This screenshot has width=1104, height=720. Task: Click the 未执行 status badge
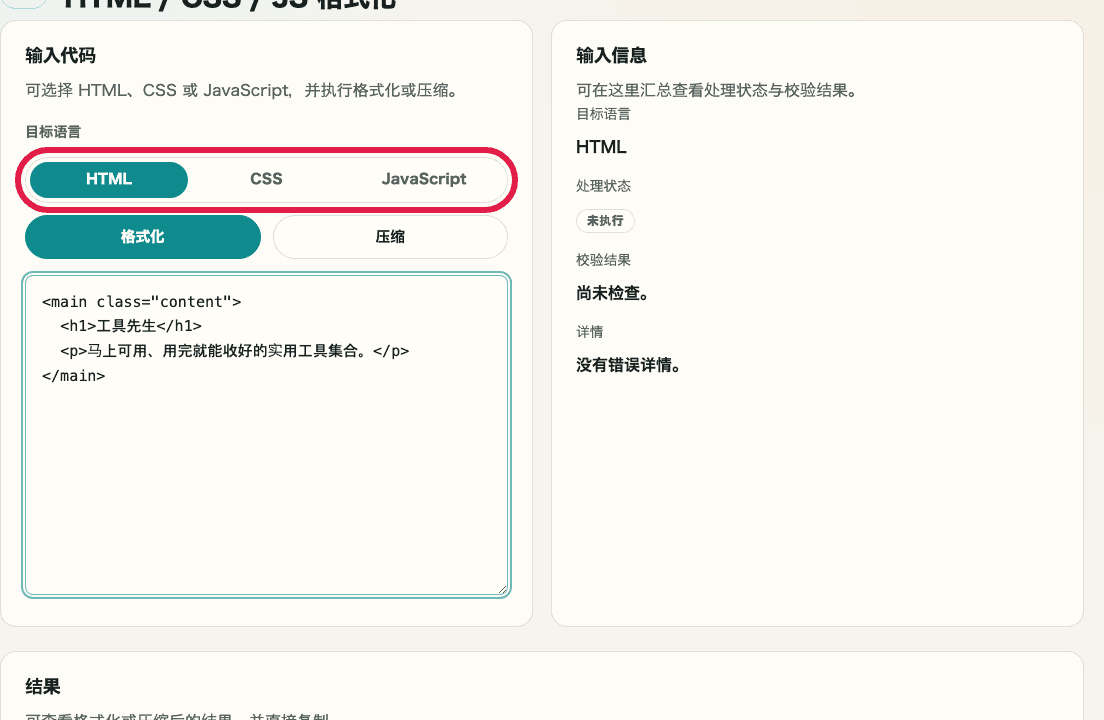click(605, 221)
